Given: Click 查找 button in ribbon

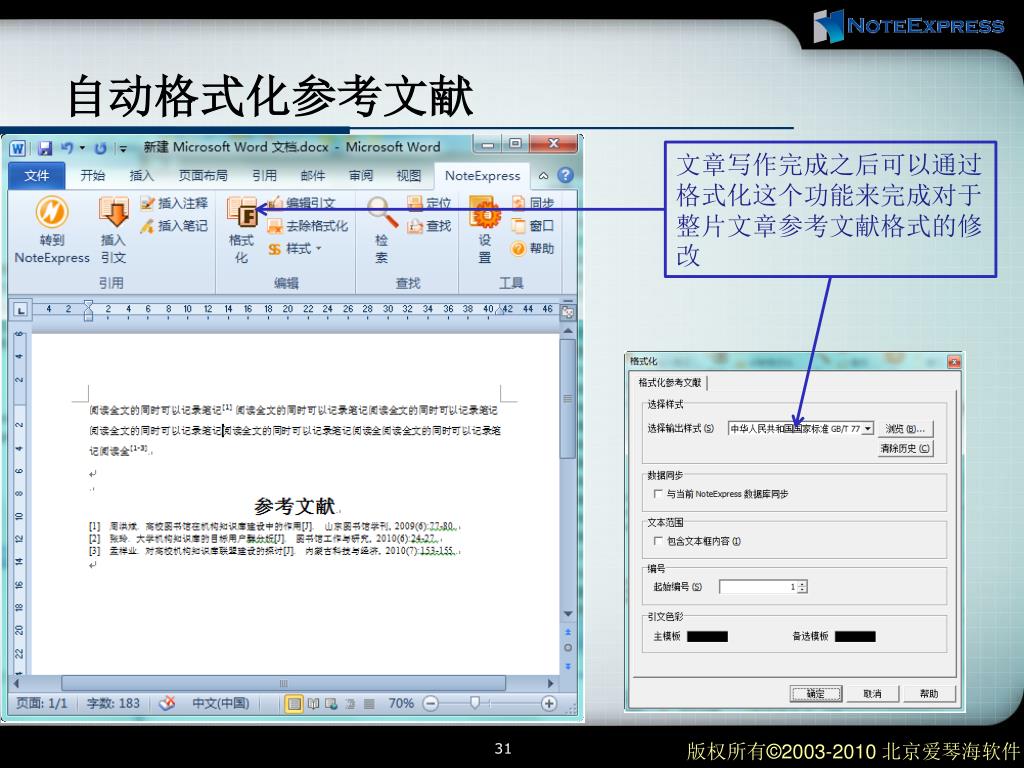Looking at the screenshot, I should point(429,226).
